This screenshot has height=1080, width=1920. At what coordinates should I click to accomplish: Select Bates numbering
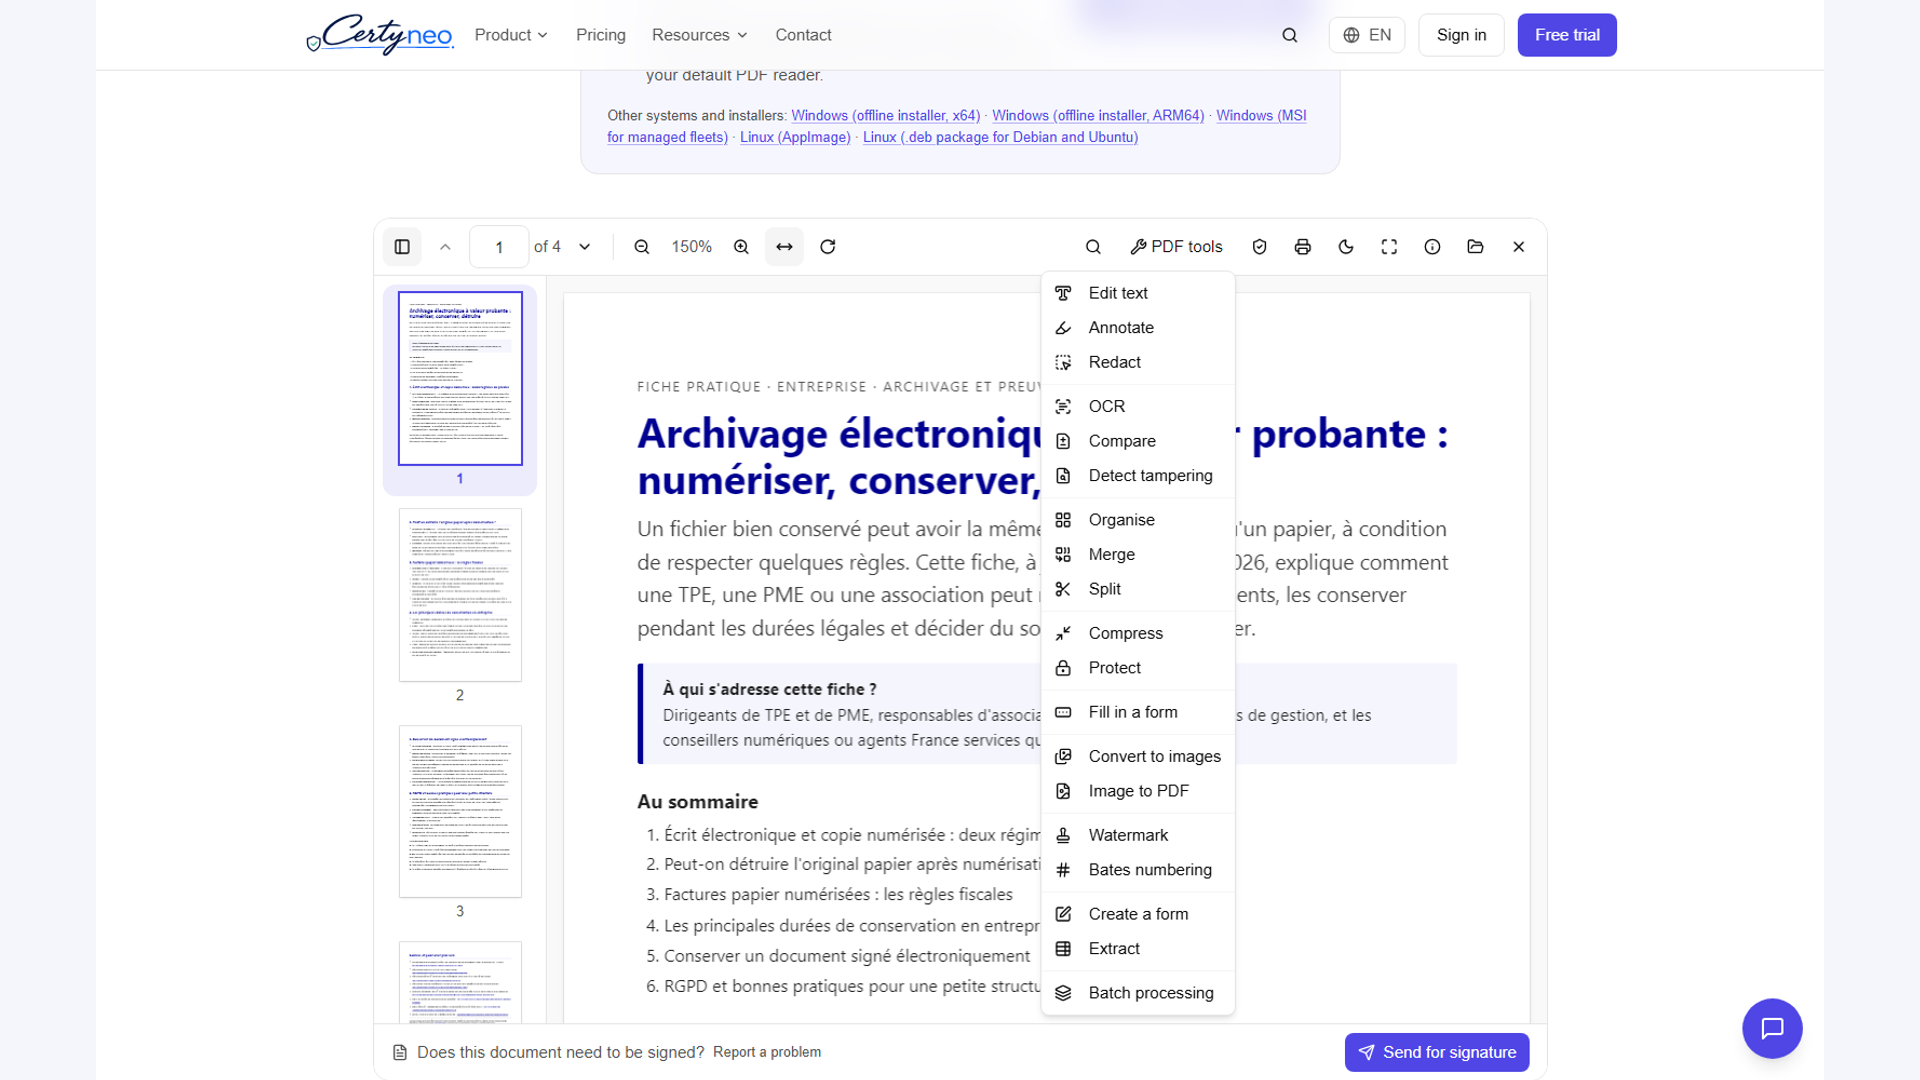tap(1138, 870)
